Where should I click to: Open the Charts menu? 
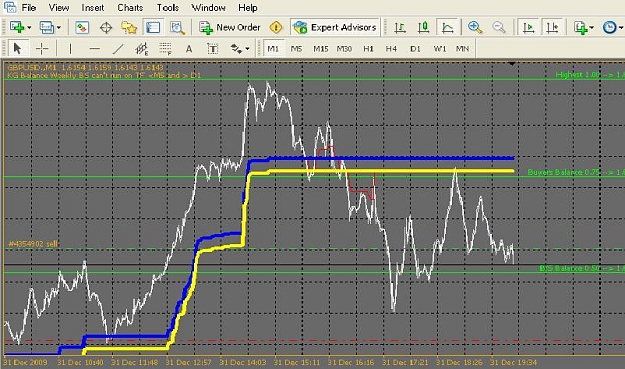pyautogui.click(x=130, y=8)
